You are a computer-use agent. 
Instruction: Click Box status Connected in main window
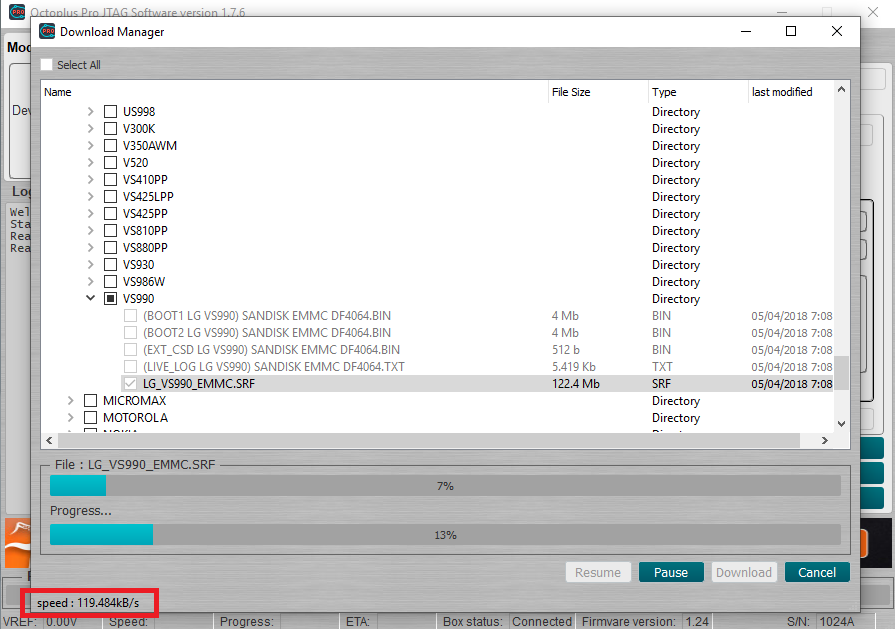click(507, 622)
